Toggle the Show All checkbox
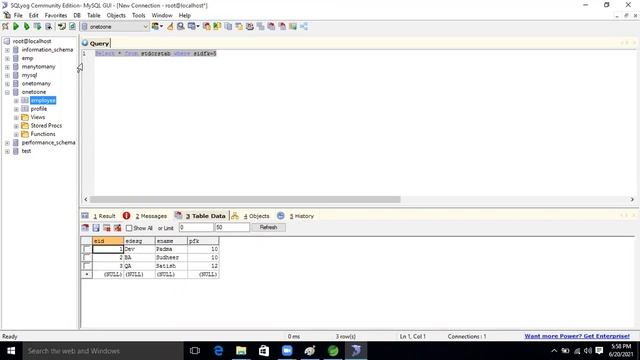Image resolution: width=640 pixels, height=360 pixels. pos(129,228)
